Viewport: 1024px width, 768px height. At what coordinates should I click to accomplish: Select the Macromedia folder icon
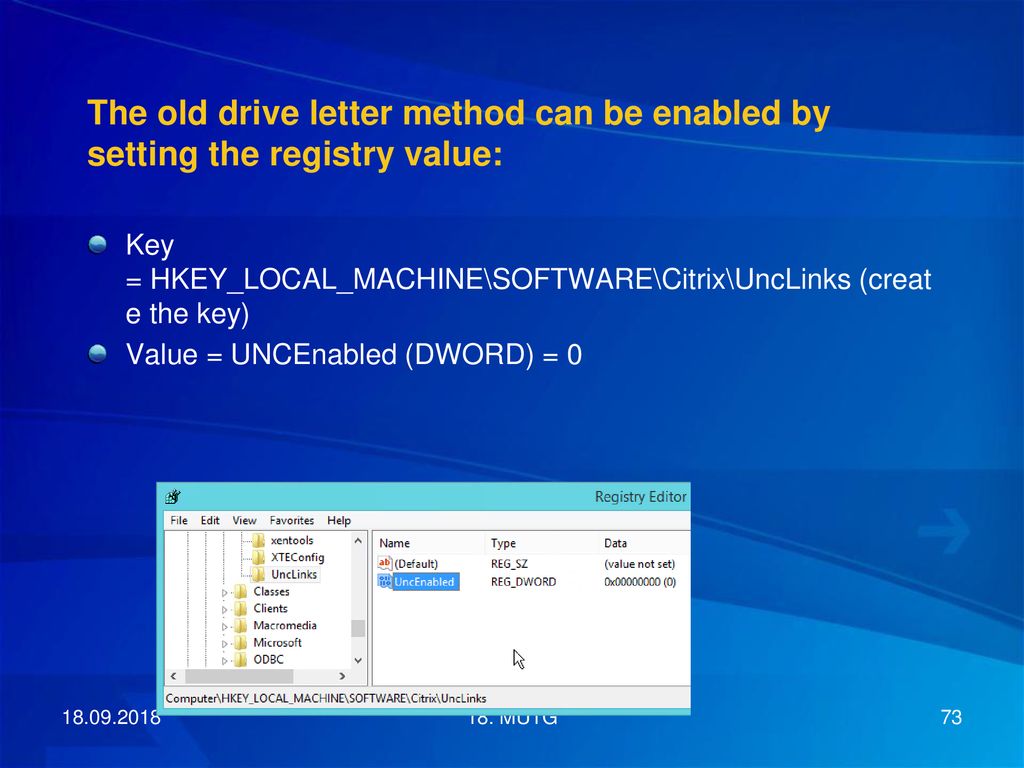tap(241, 625)
